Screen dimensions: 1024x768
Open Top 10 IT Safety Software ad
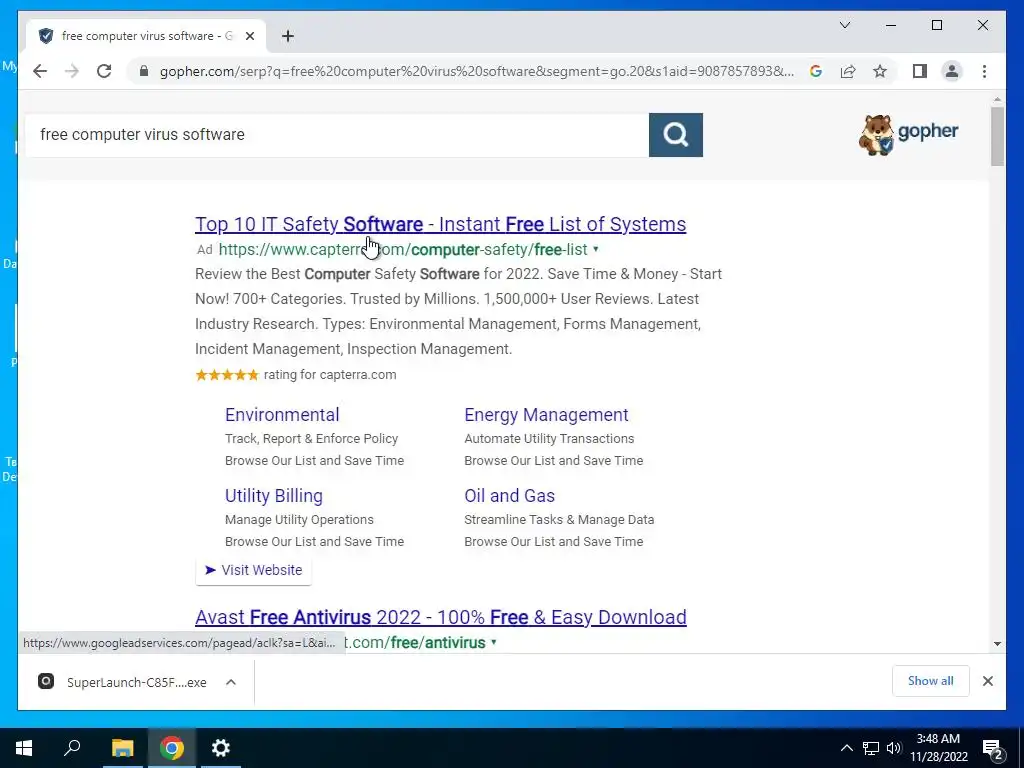point(440,224)
